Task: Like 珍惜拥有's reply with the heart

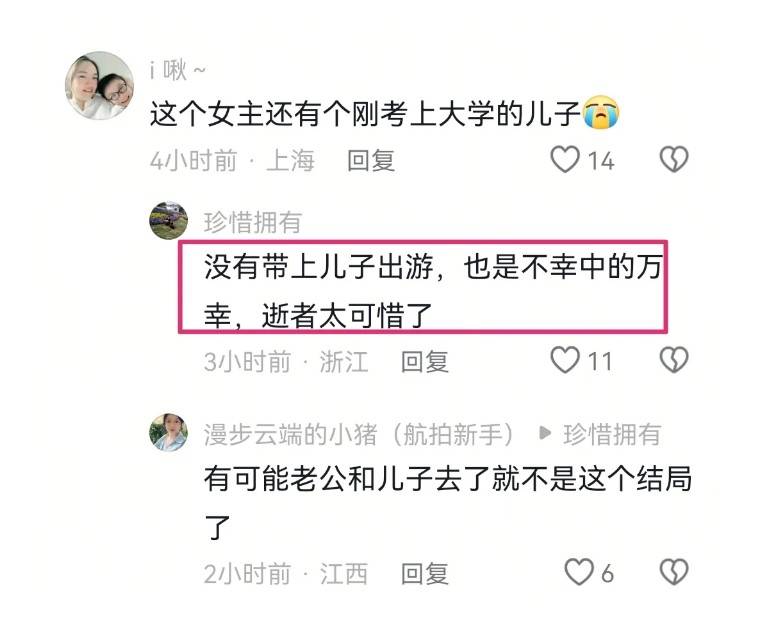Action: [x=565, y=360]
